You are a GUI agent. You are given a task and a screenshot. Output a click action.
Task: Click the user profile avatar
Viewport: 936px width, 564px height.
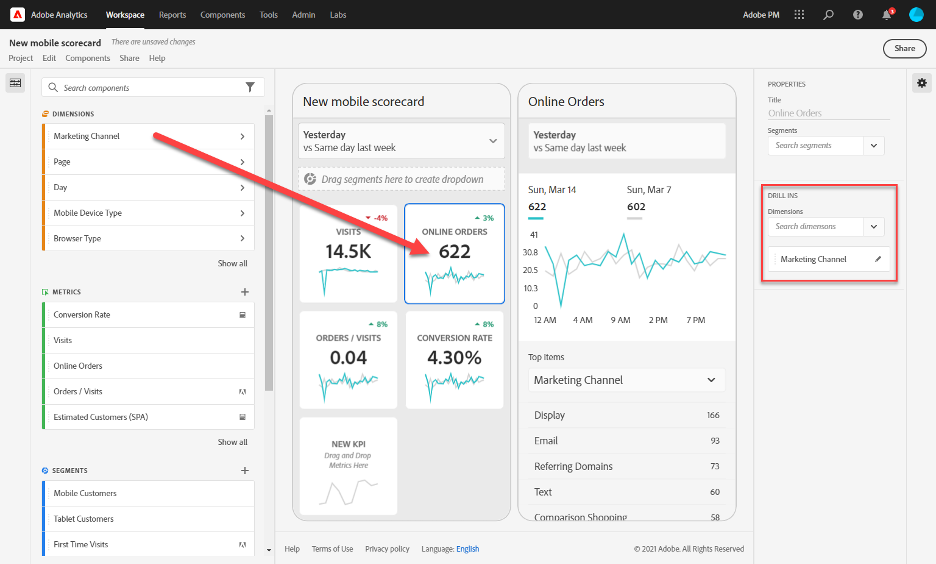pyautogui.click(x=916, y=14)
